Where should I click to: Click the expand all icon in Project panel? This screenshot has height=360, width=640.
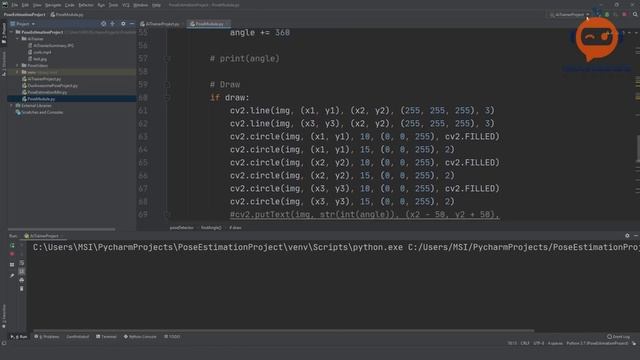(113, 24)
